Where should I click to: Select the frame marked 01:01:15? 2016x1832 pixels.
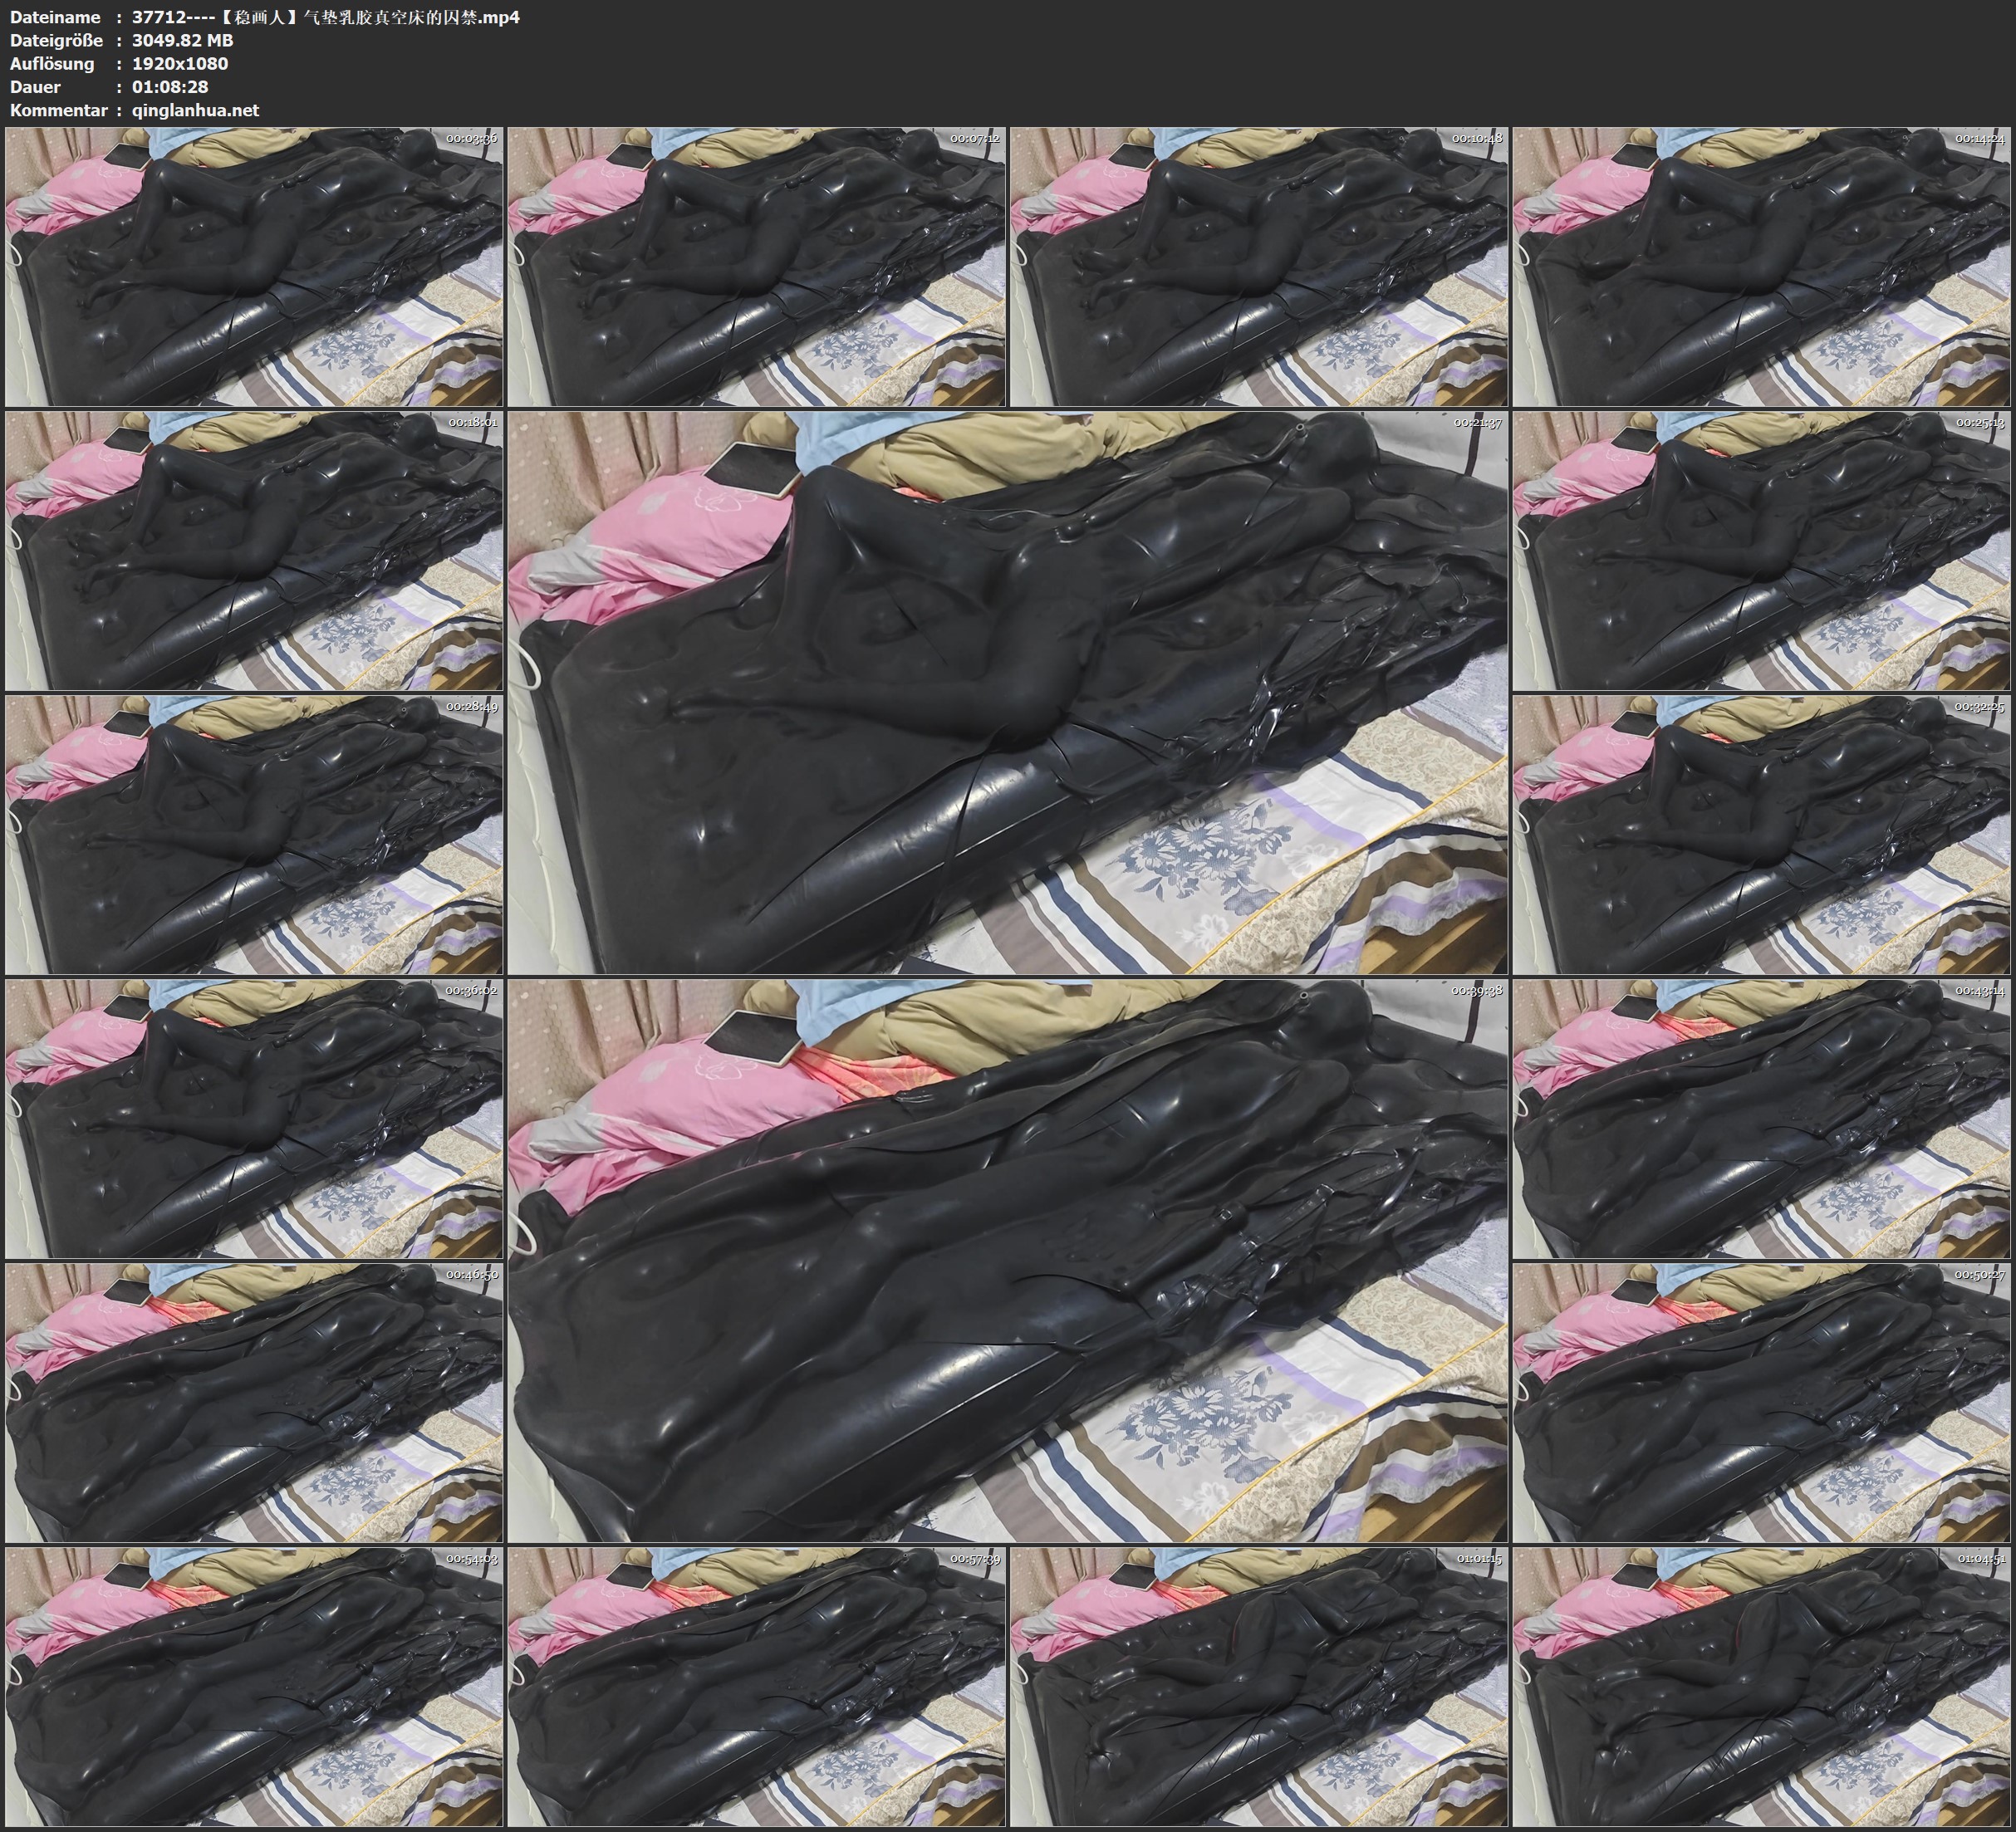[1259, 1686]
